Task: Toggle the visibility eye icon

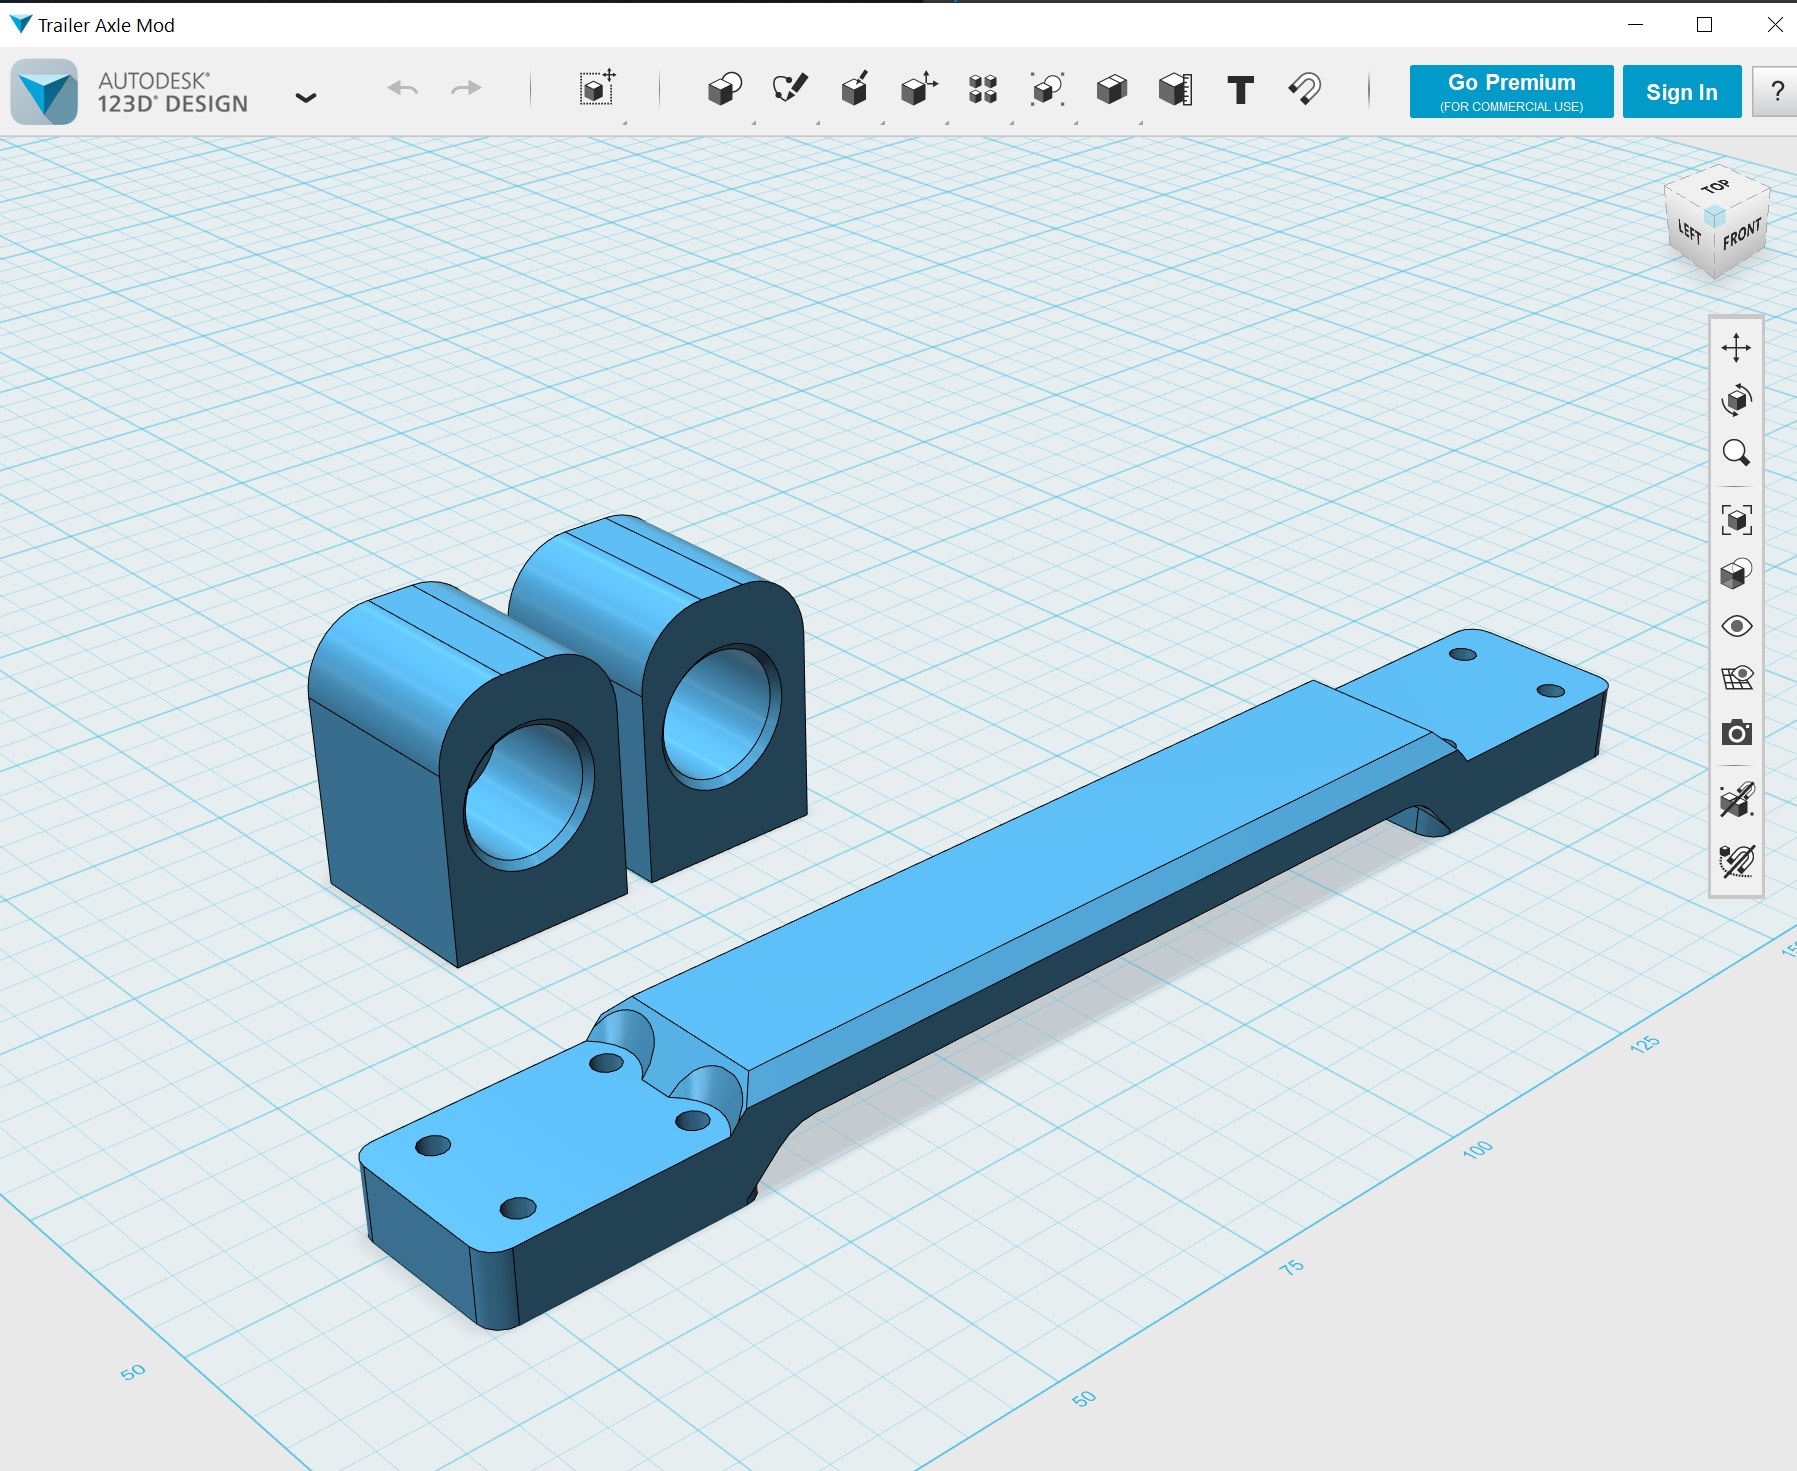Action: click(x=1737, y=626)
